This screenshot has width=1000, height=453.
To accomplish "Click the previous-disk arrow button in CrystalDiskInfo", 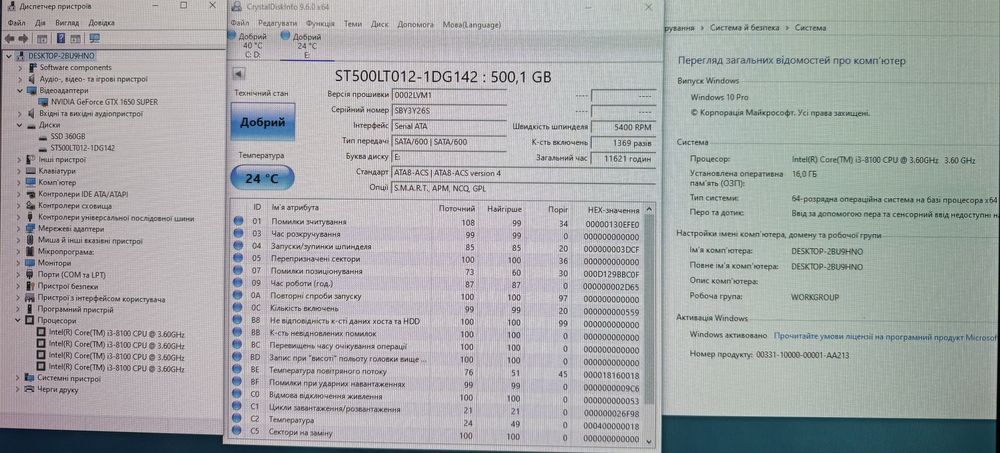I will (239, 75).
